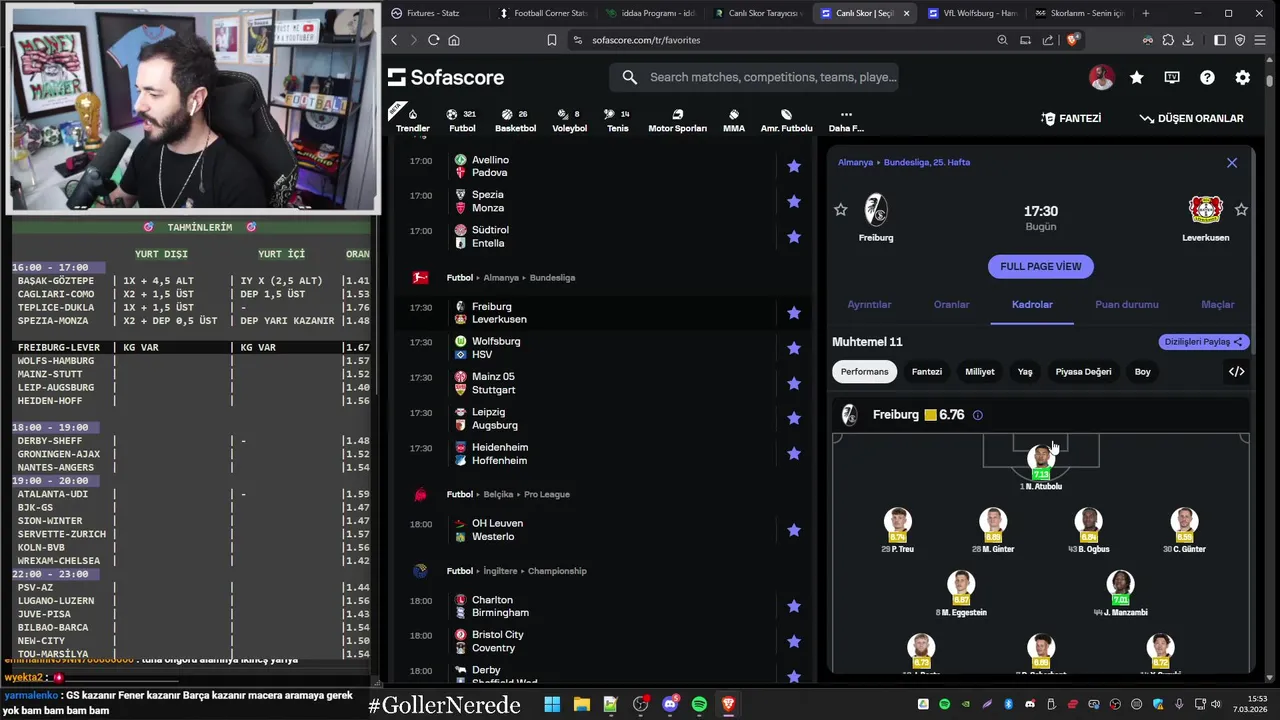Select the Performans filter chip
This screenshot has width=1280, height=720.
click(x=864, y=371)
